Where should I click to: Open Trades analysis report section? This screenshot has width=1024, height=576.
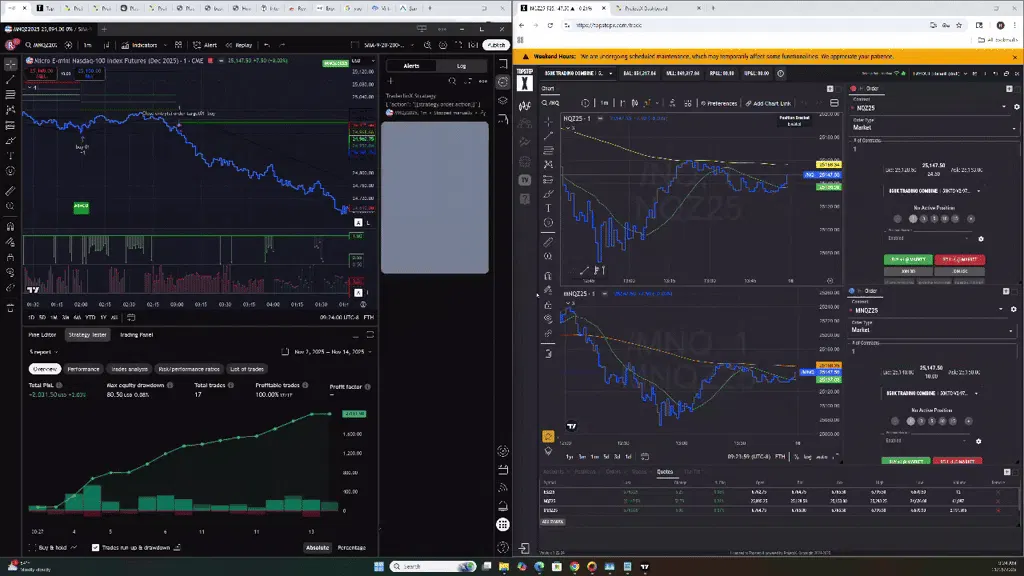pyautogui.click(x=129, y=369)
